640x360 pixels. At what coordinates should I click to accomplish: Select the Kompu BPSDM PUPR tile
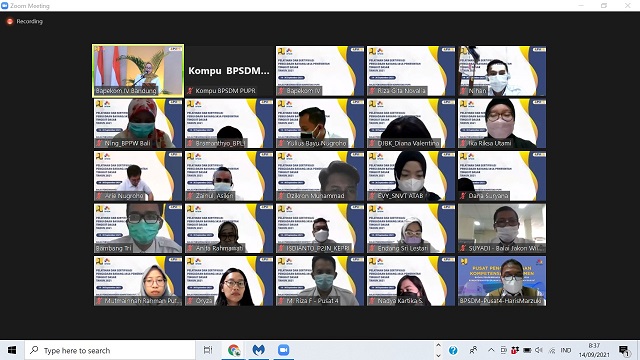click(x=229, y=71)
